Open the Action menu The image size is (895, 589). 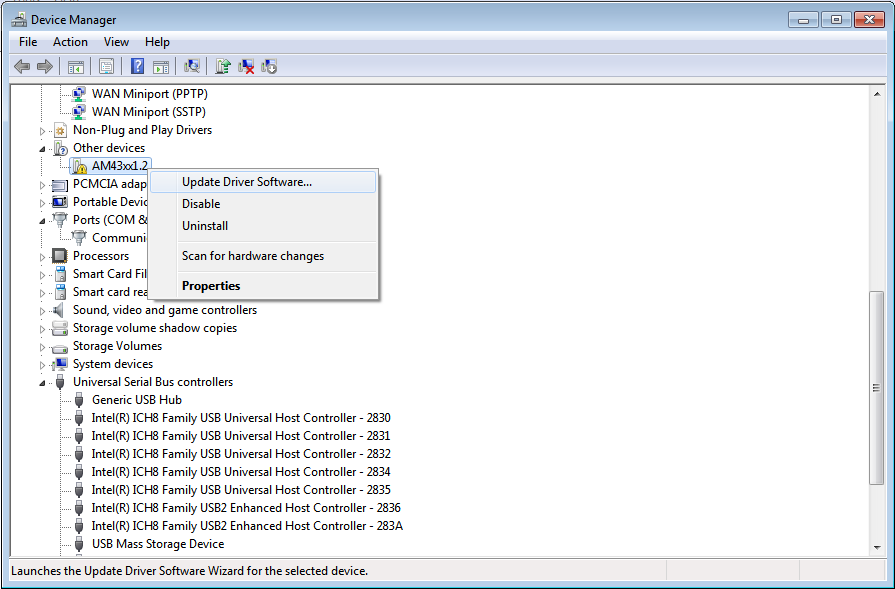pyautogui.click(x=70, y=42)
